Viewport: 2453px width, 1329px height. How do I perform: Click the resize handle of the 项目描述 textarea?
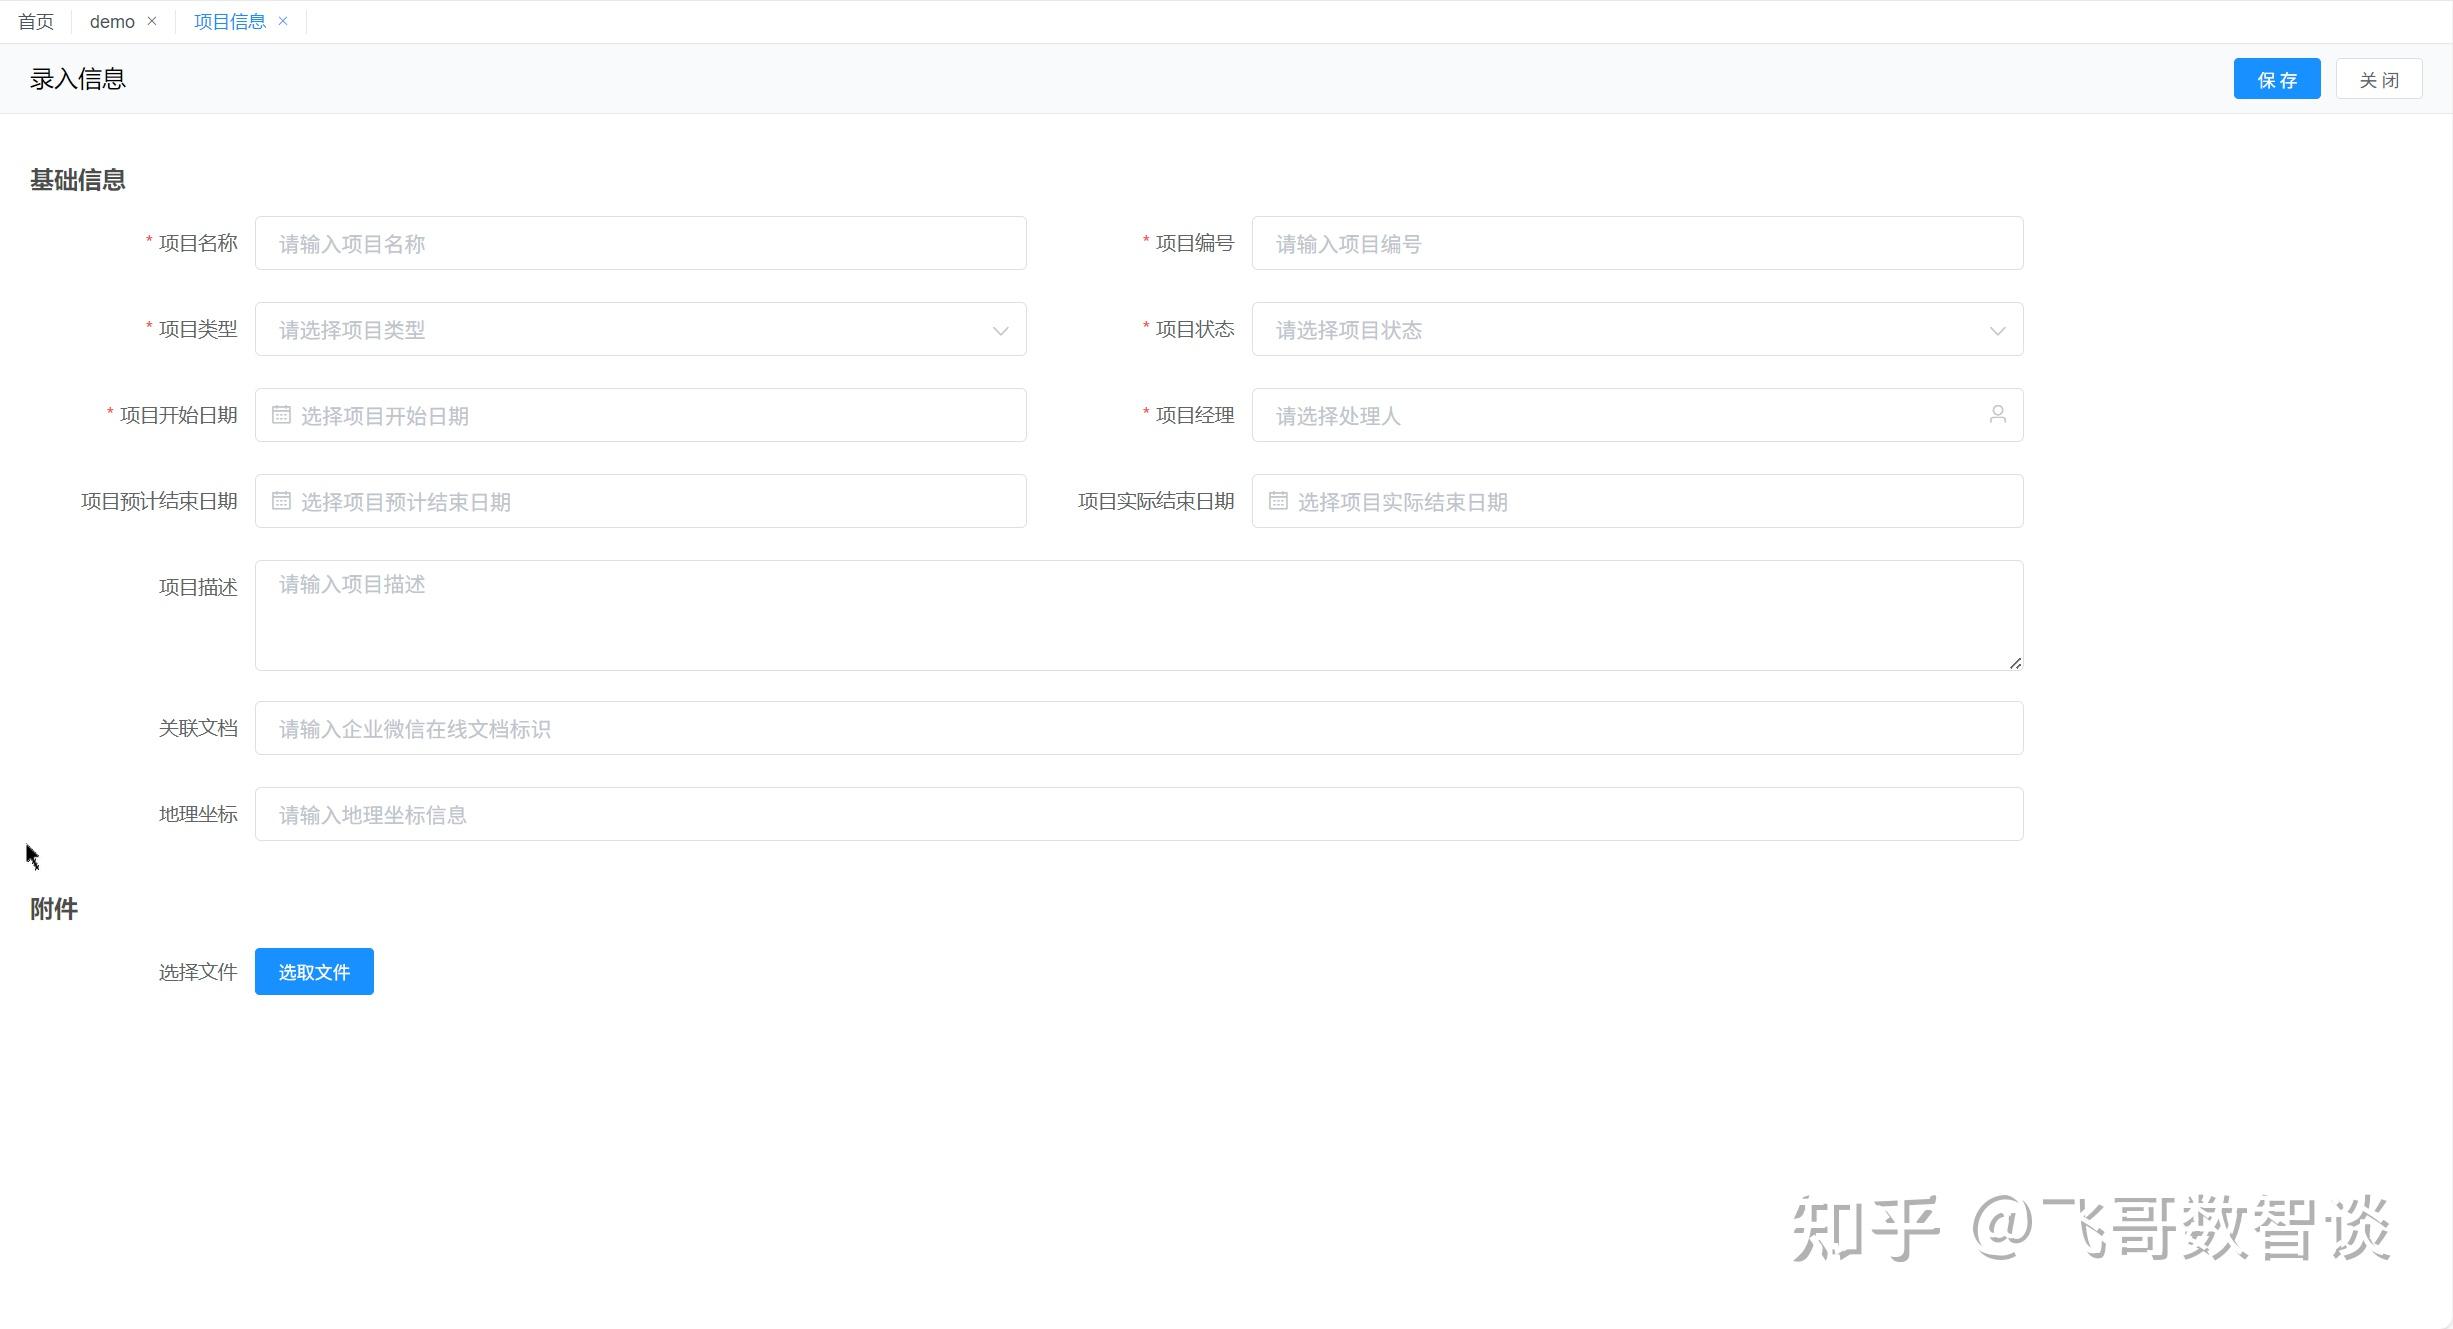pyautogui.click(x=2015, y=663)
